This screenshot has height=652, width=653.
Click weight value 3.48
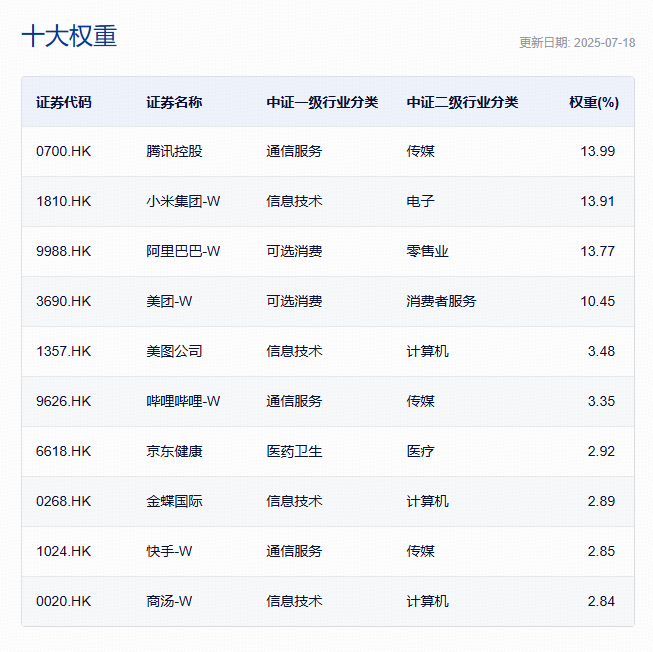[x=601, y=351]
